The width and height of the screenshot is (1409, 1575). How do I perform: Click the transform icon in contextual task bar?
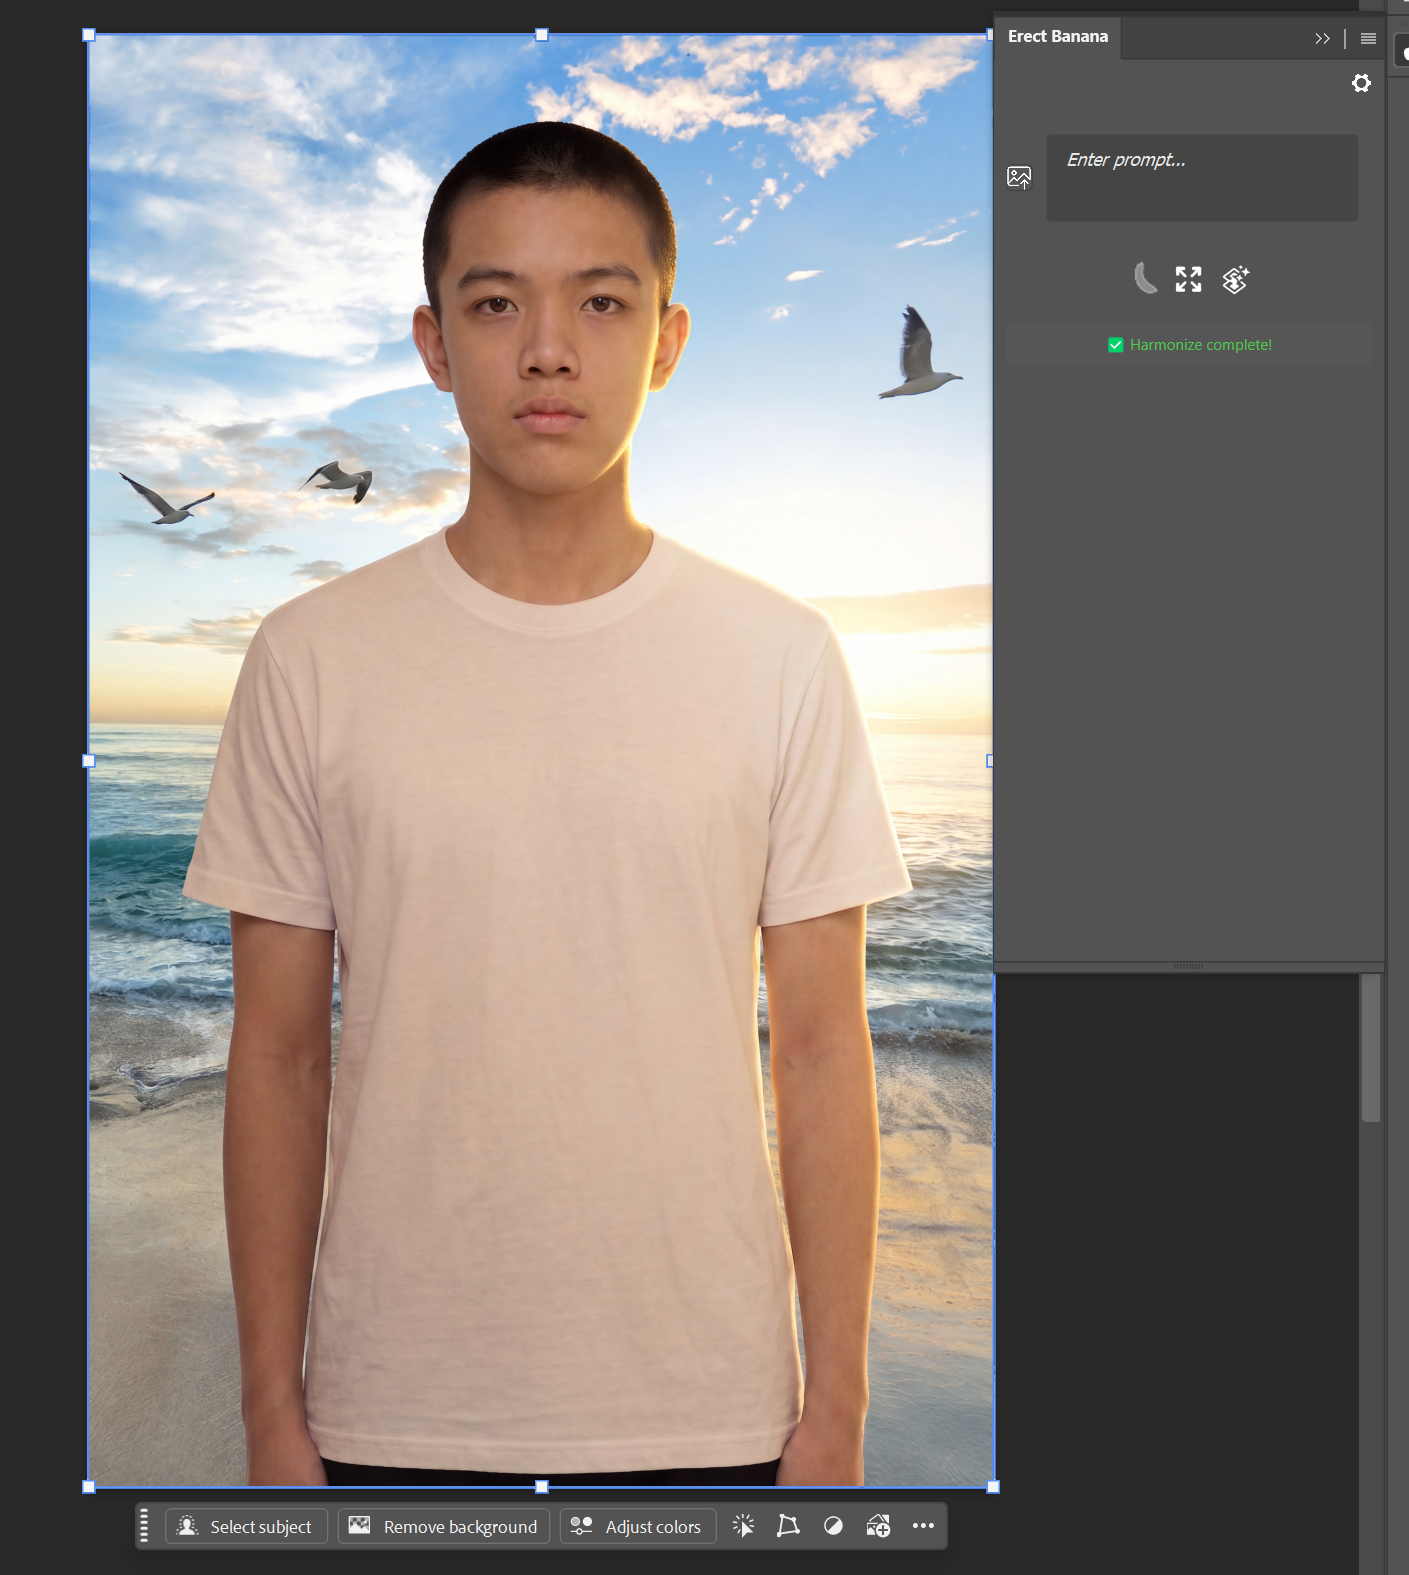click(x=788, y=1526)
